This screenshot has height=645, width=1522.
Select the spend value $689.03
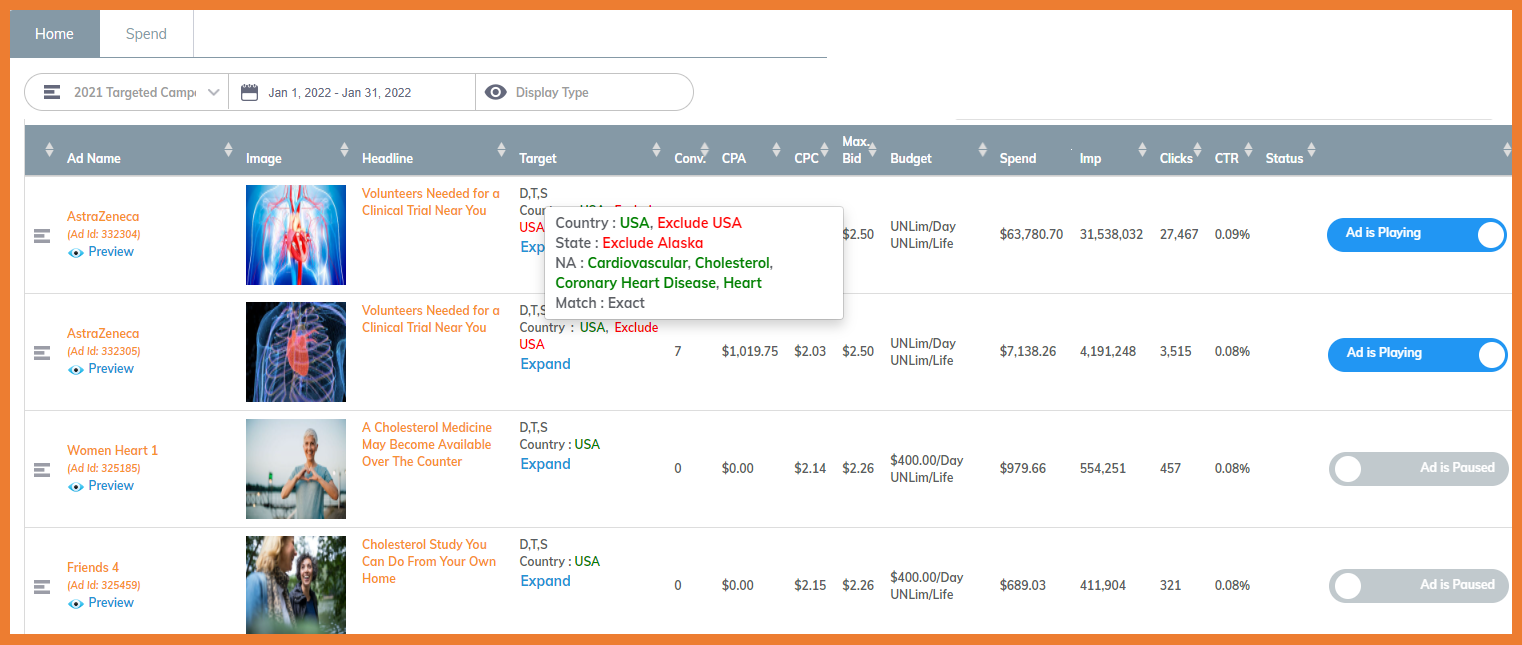click(1024, 586)
